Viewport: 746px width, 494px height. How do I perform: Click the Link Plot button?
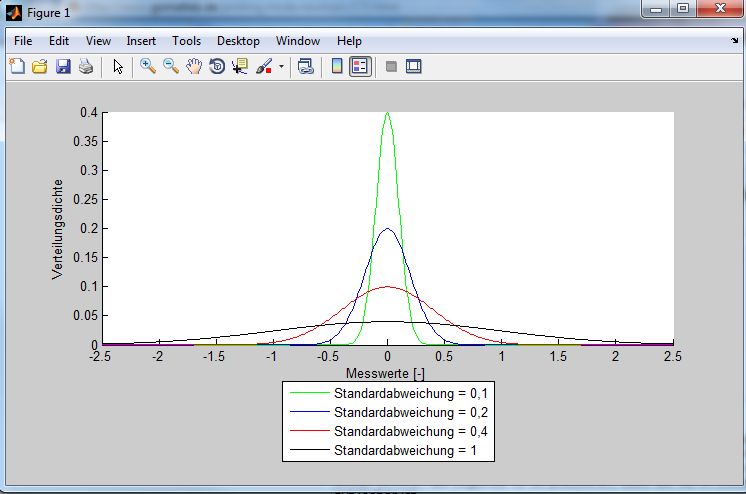[x=306, y=67]
